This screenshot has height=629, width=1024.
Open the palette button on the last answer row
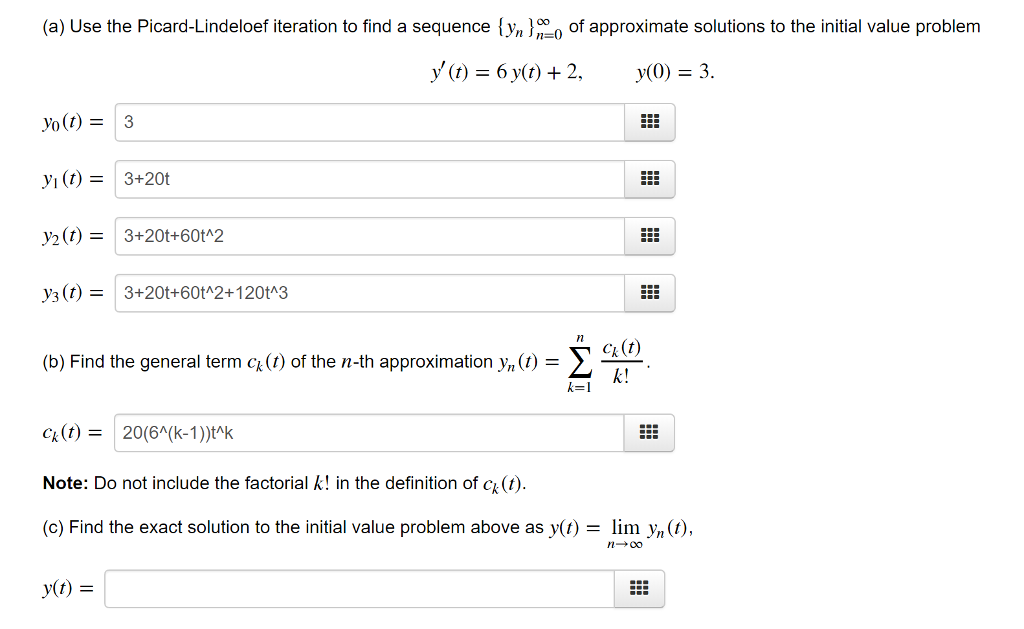(640, 589)
